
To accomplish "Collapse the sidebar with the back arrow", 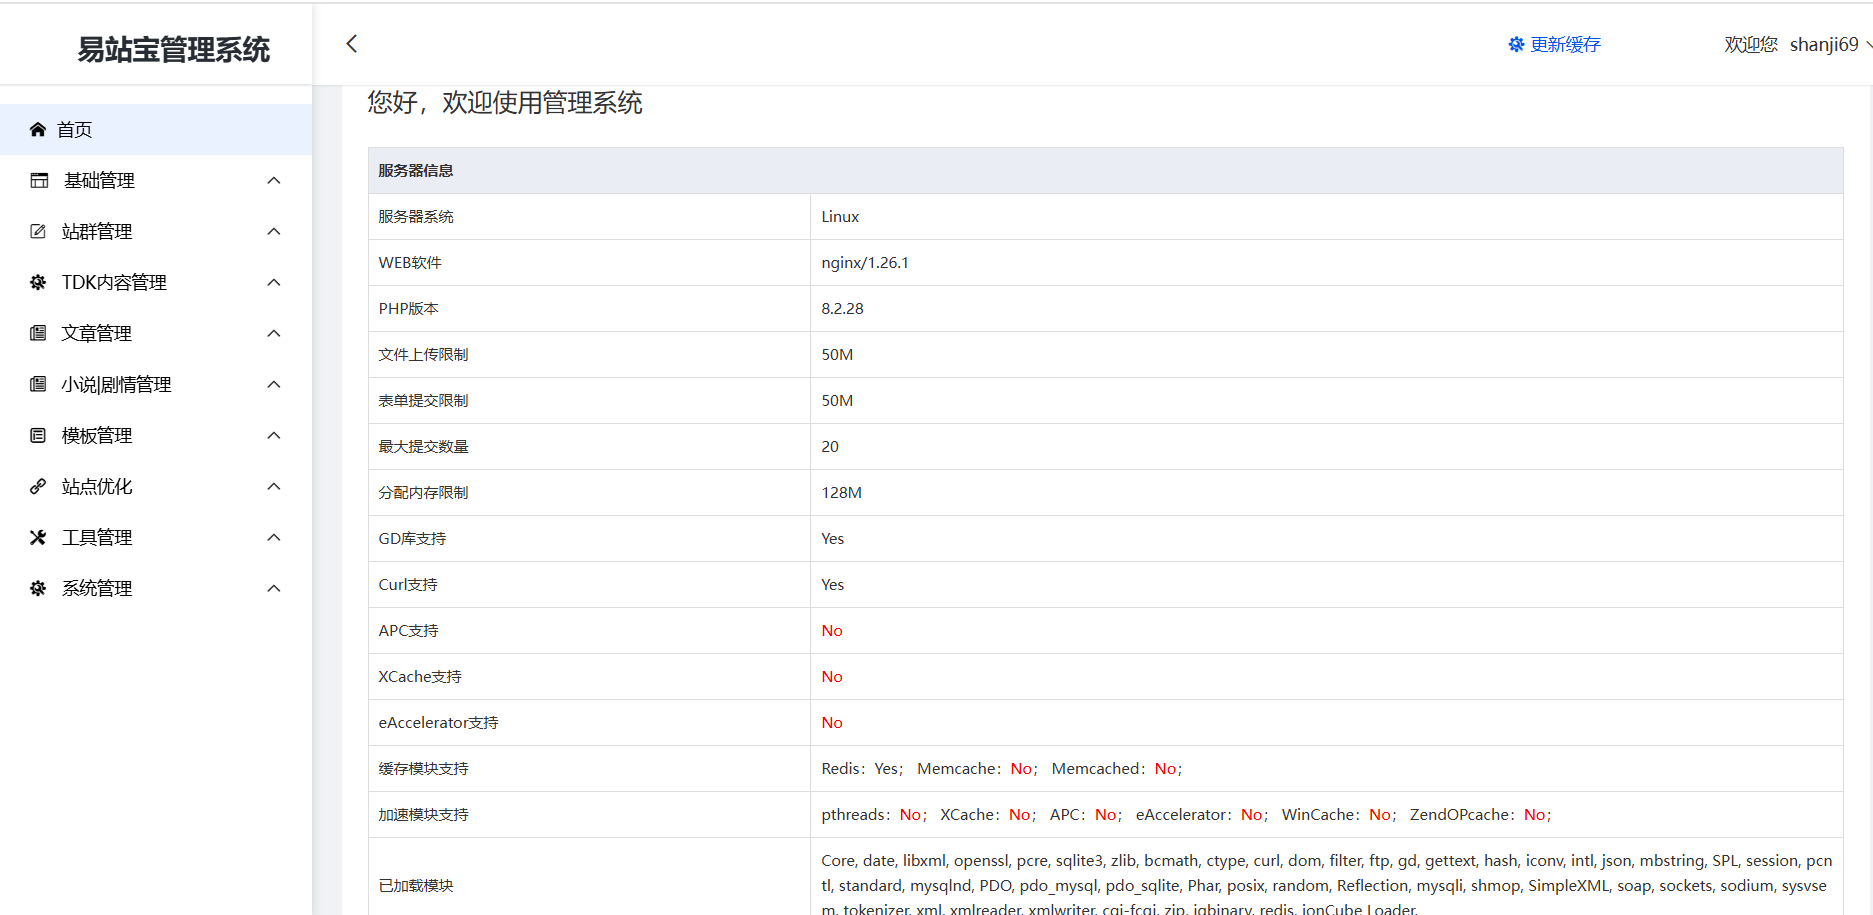I will [x=351, y=43].
